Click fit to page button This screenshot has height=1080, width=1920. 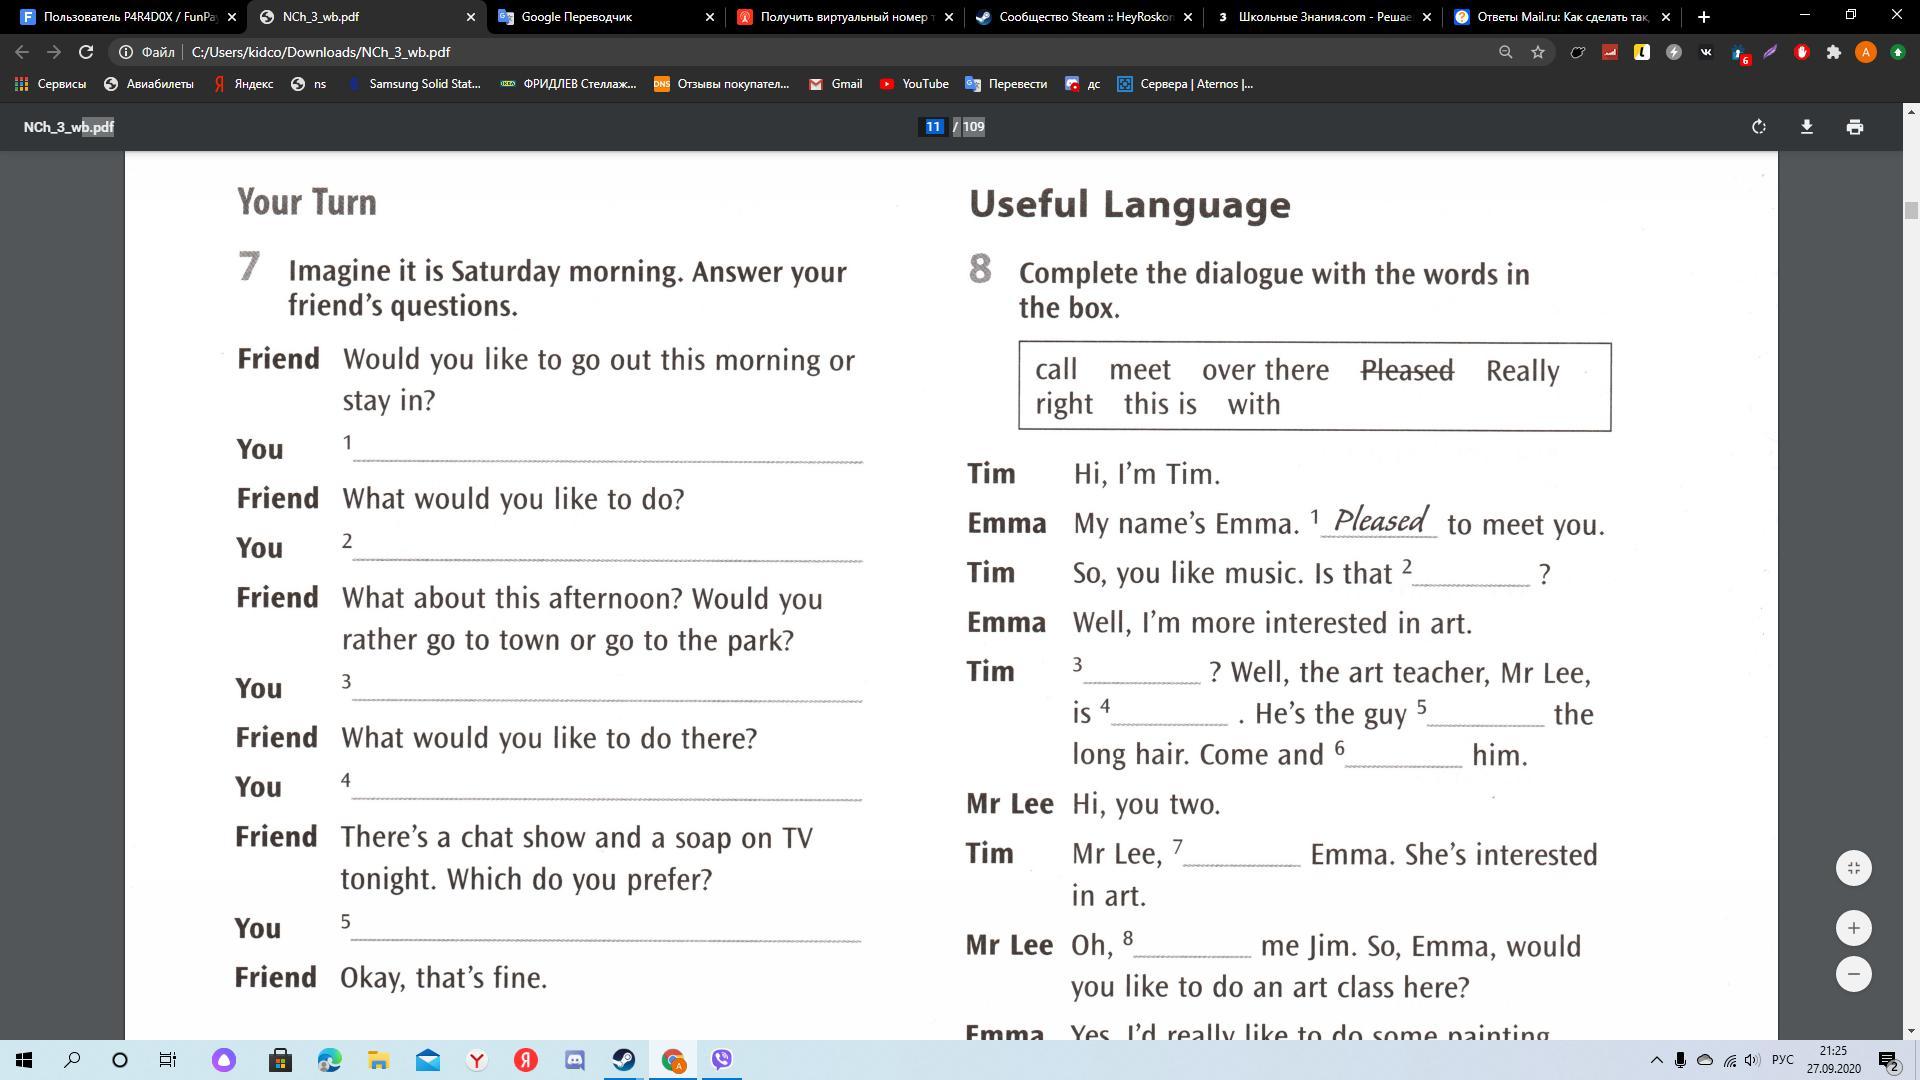1853,868
